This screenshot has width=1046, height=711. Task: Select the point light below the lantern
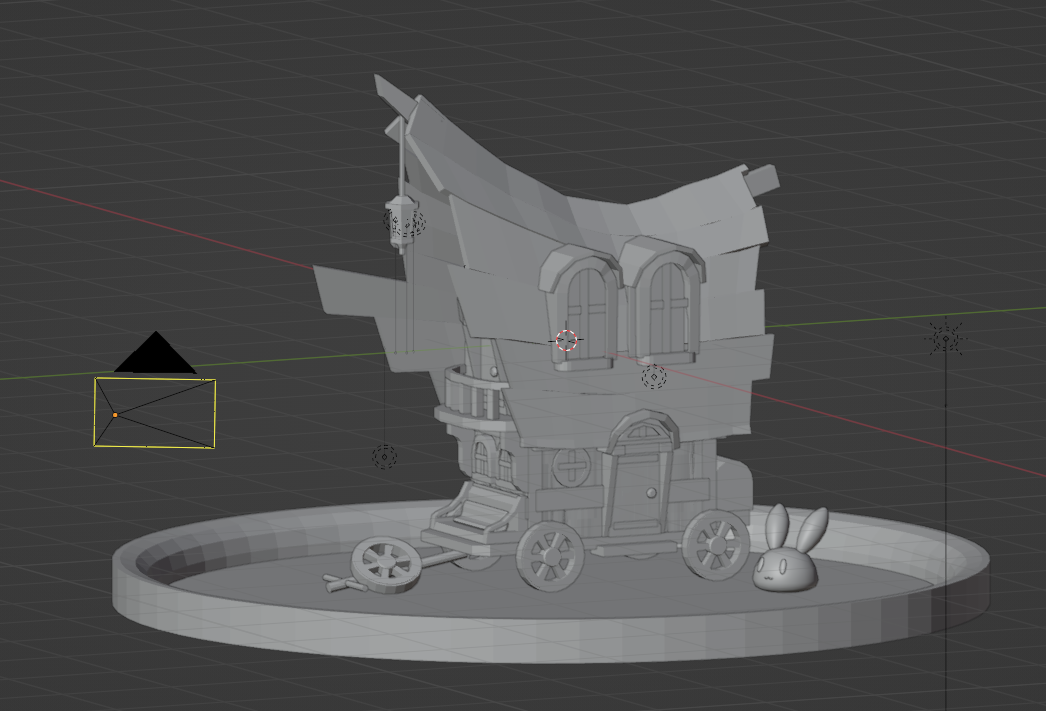[384, 457]
